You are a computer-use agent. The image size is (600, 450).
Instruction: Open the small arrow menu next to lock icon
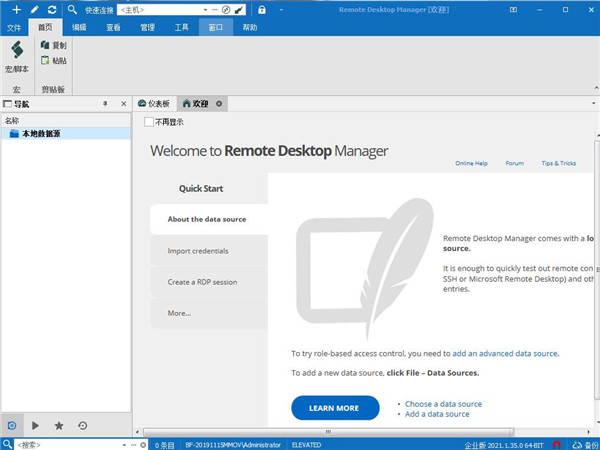(x=281, y=10)
